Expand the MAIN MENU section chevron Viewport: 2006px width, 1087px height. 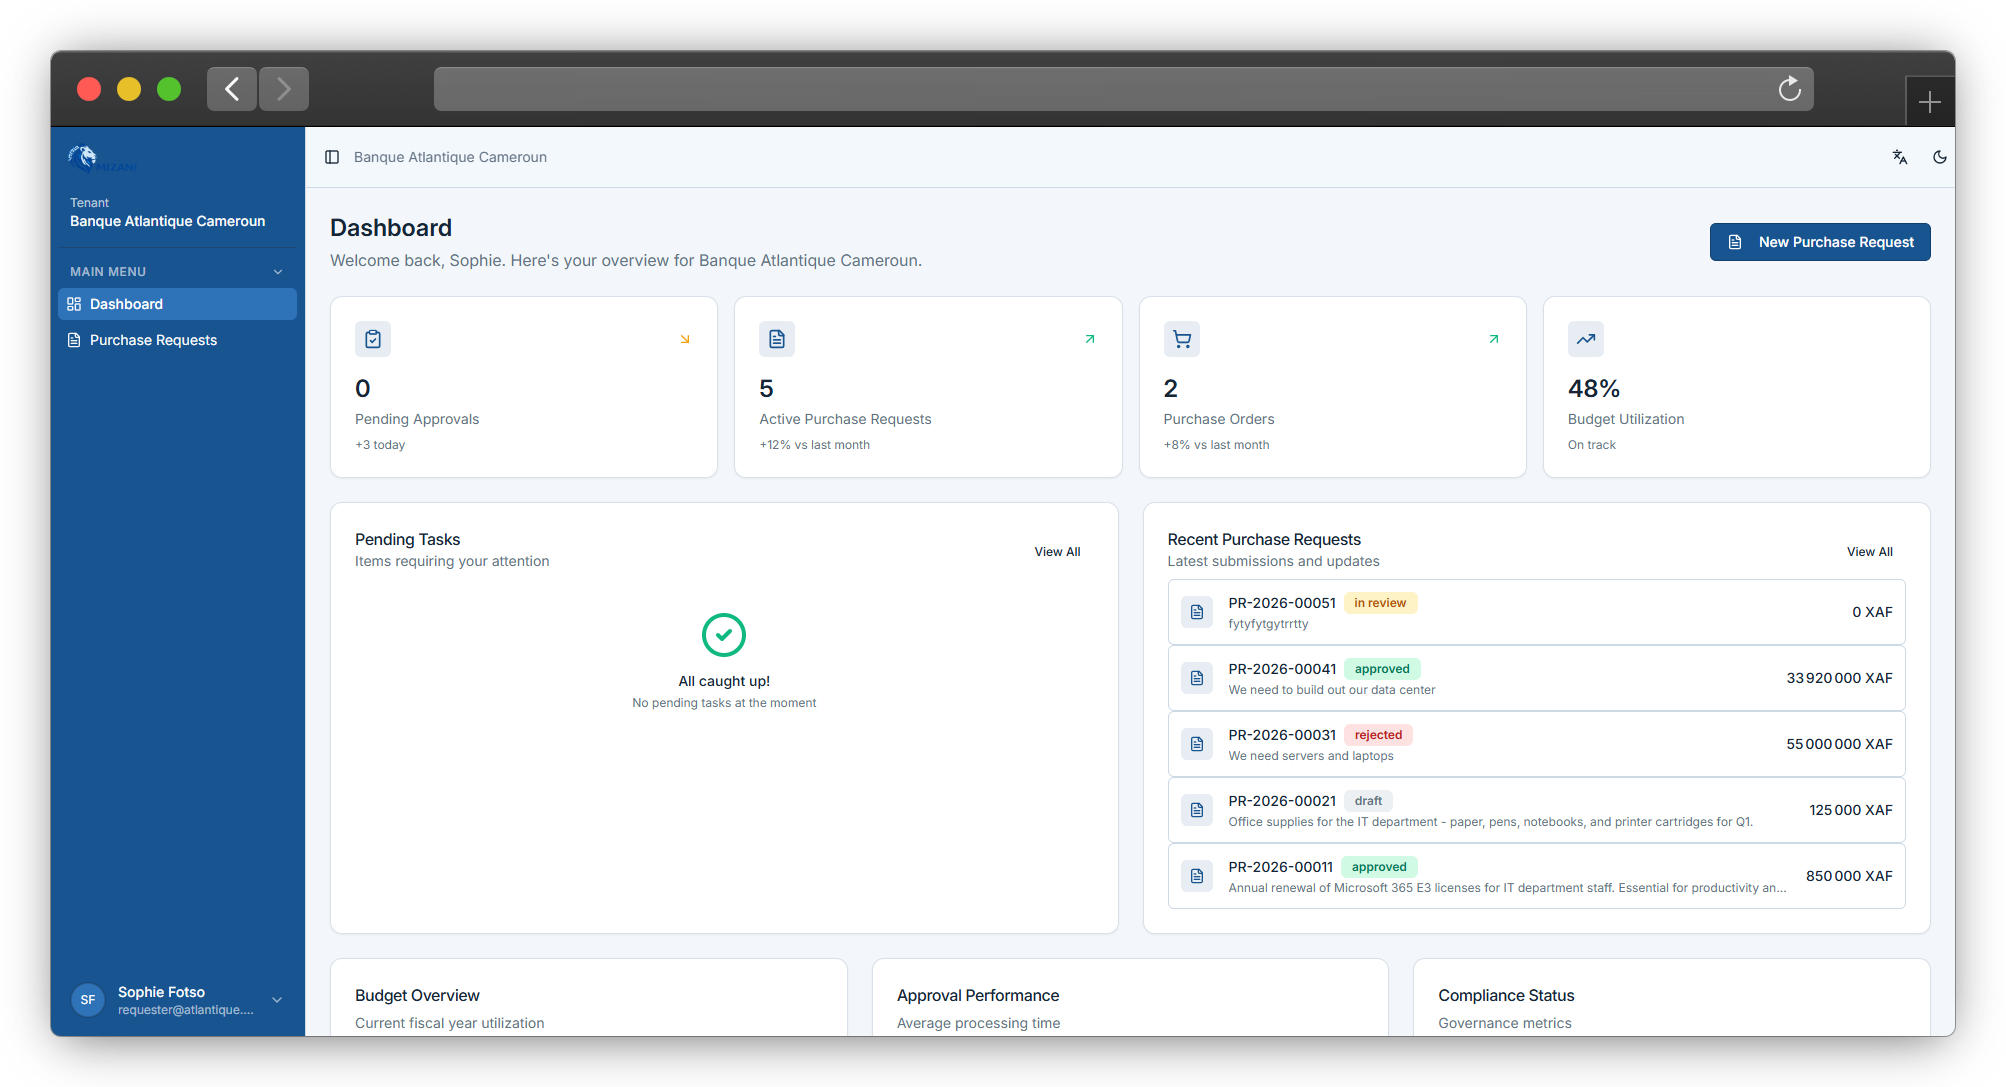coord(277,271)
